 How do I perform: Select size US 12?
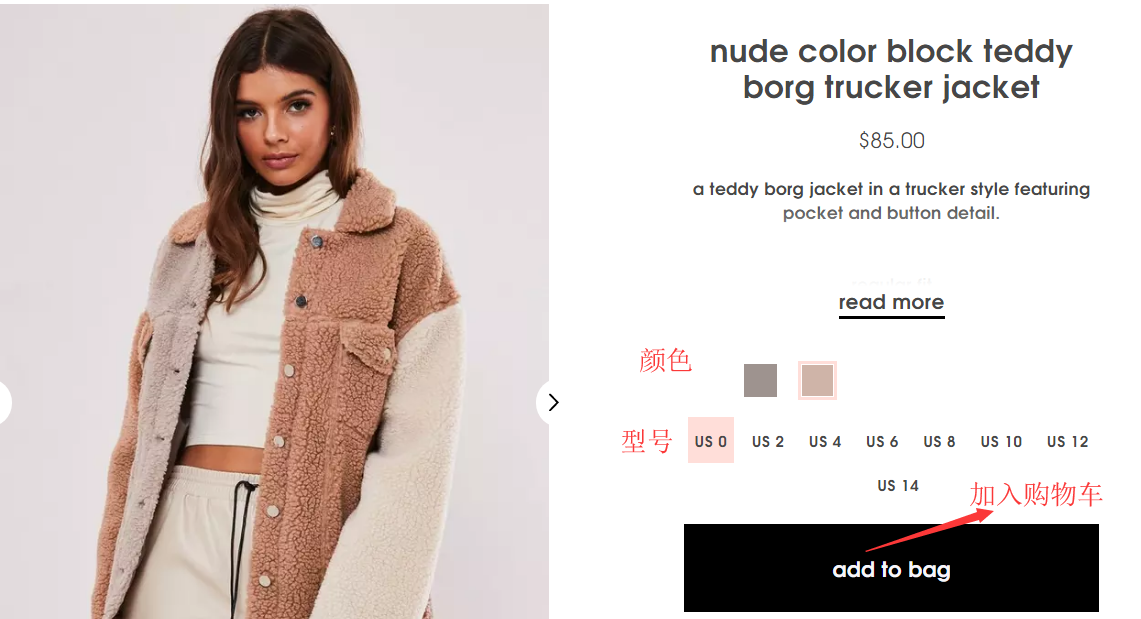coord(1068,442)
